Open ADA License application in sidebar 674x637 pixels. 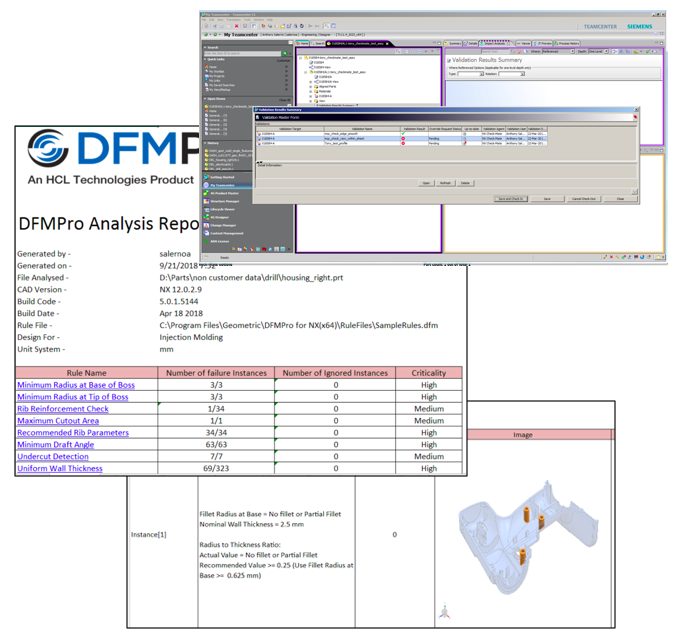coord(218,241)
